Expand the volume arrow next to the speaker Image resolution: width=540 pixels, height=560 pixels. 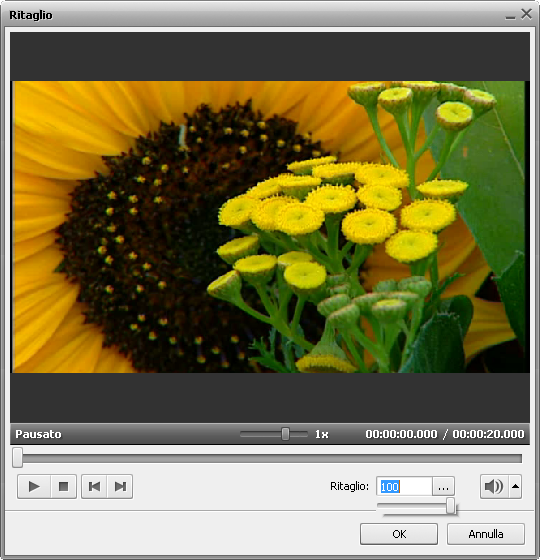pyautogui.click(x=515, y=486)
